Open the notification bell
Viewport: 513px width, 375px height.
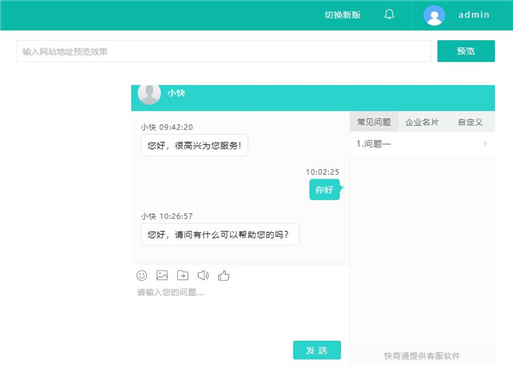pyautogui.click(x=389, y=14)
